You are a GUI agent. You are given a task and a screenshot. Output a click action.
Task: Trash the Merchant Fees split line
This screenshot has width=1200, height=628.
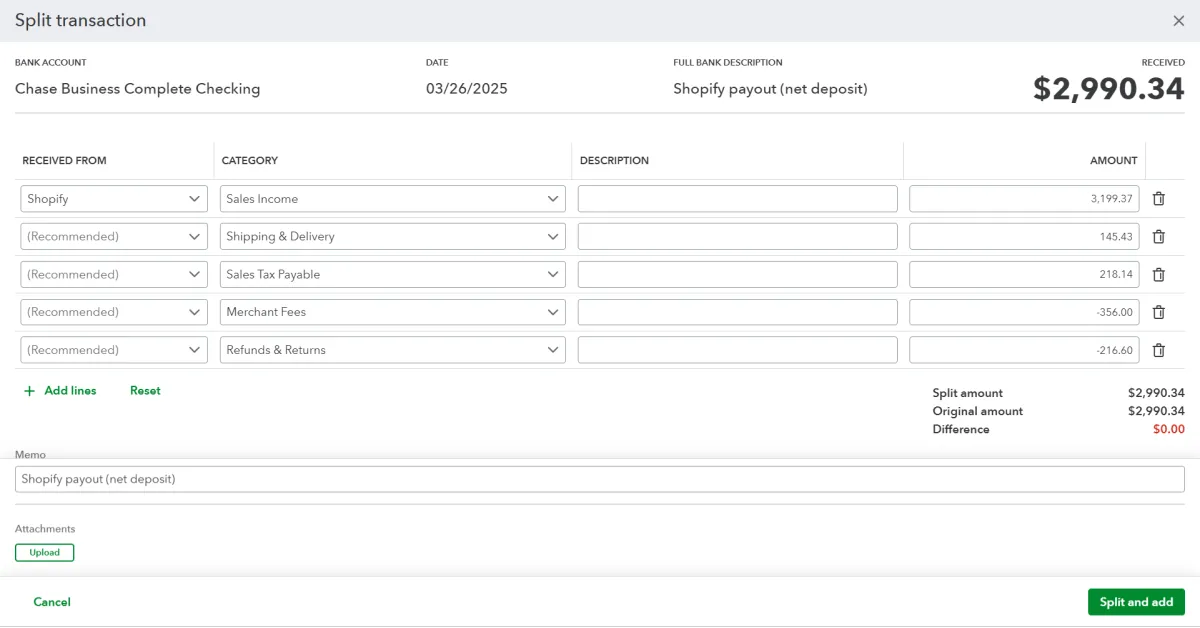tap(1158, 312)
